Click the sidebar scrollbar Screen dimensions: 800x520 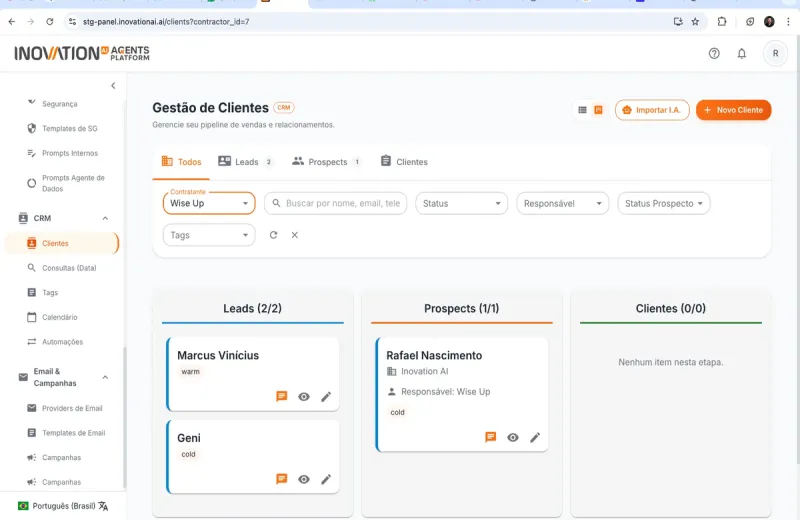[x=124, y=417]
